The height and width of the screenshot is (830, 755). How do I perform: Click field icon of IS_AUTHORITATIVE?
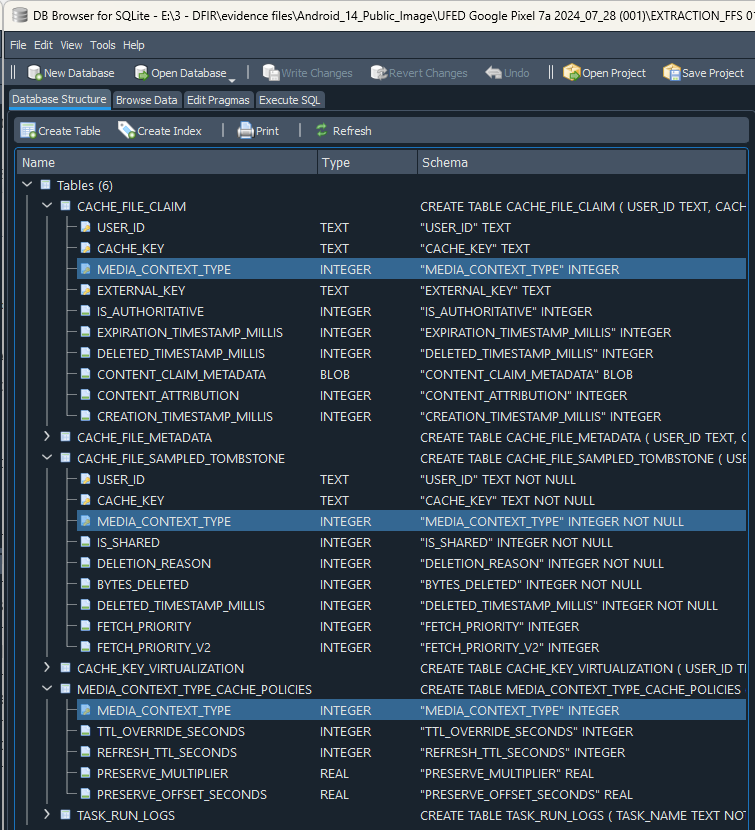[85, 311]
